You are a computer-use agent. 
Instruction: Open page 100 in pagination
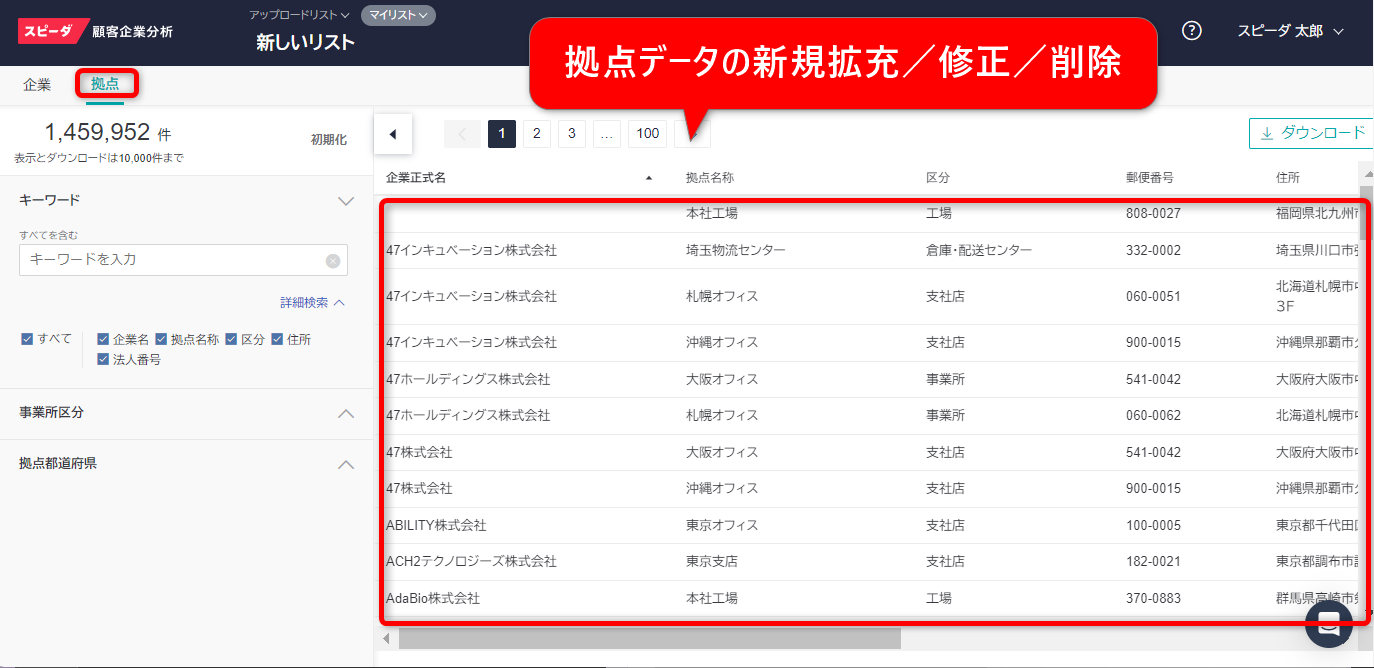[646, 132]
